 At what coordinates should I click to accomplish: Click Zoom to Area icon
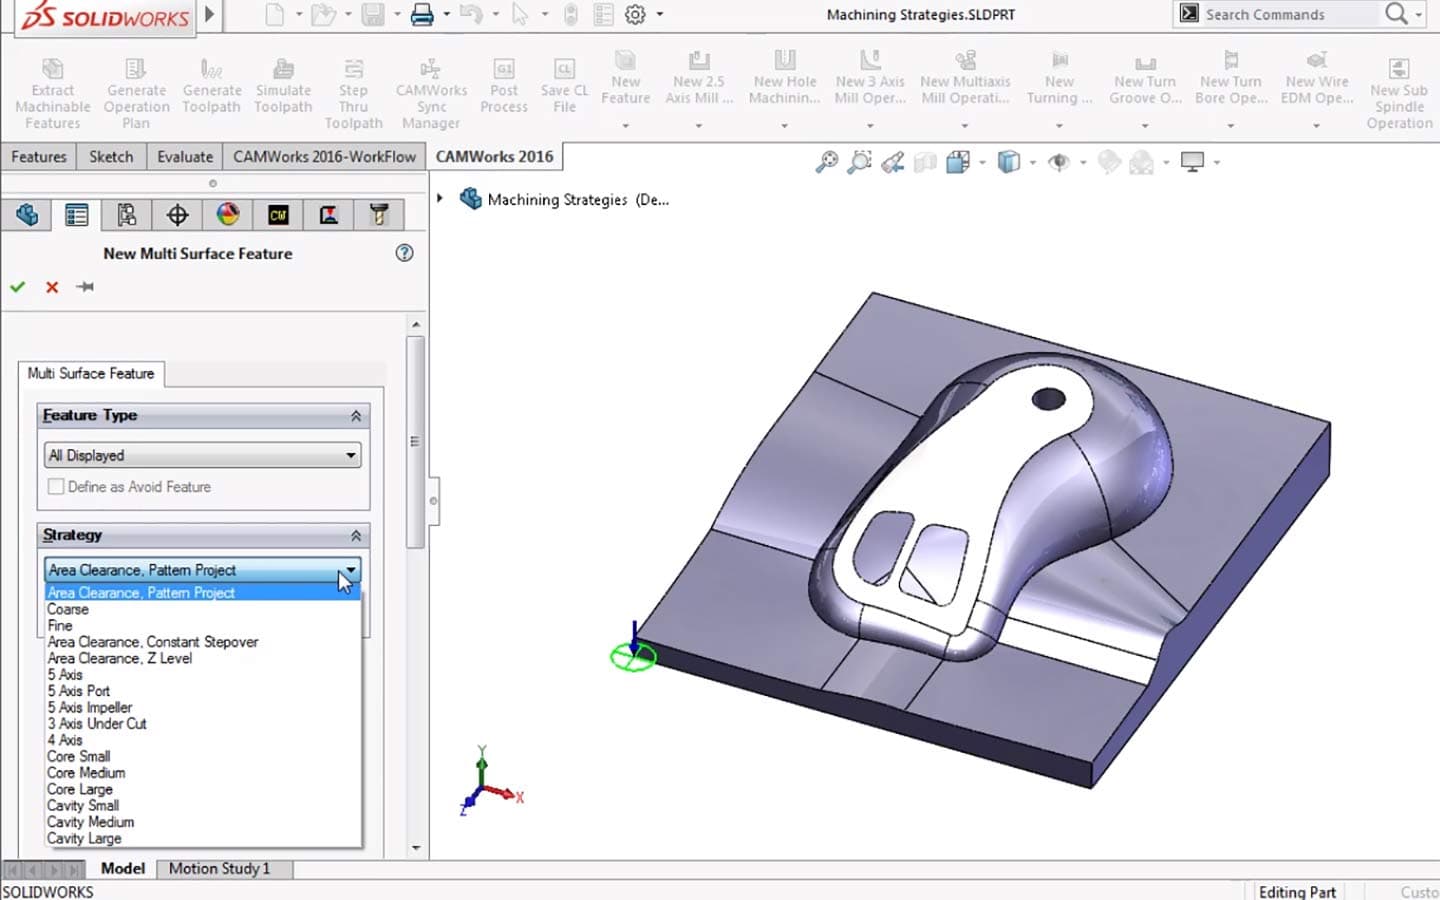(859, 162)
